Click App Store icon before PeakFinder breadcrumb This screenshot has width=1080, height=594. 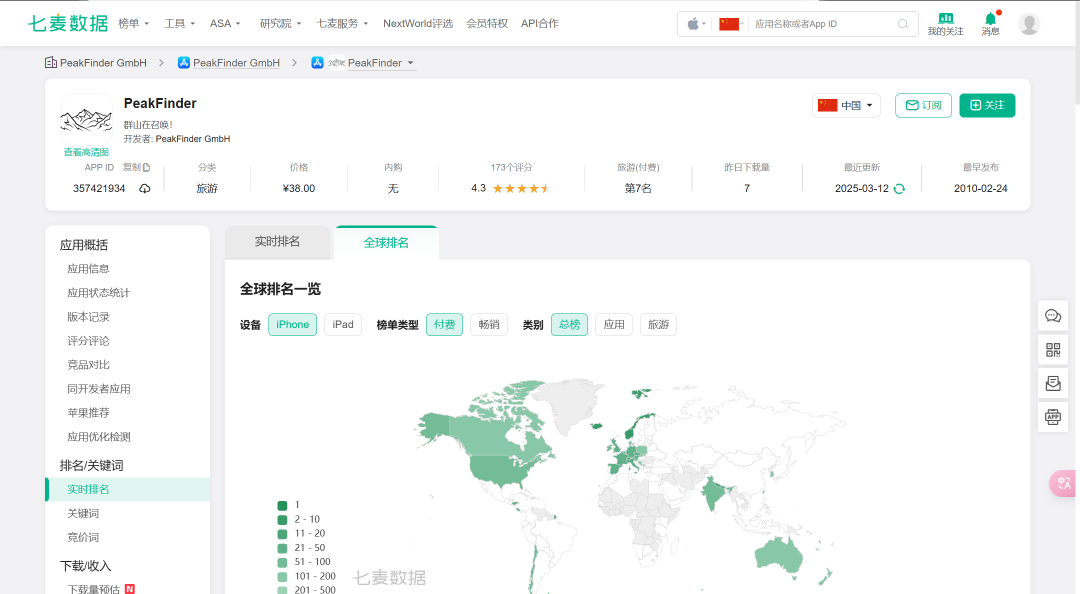point(317,63)
